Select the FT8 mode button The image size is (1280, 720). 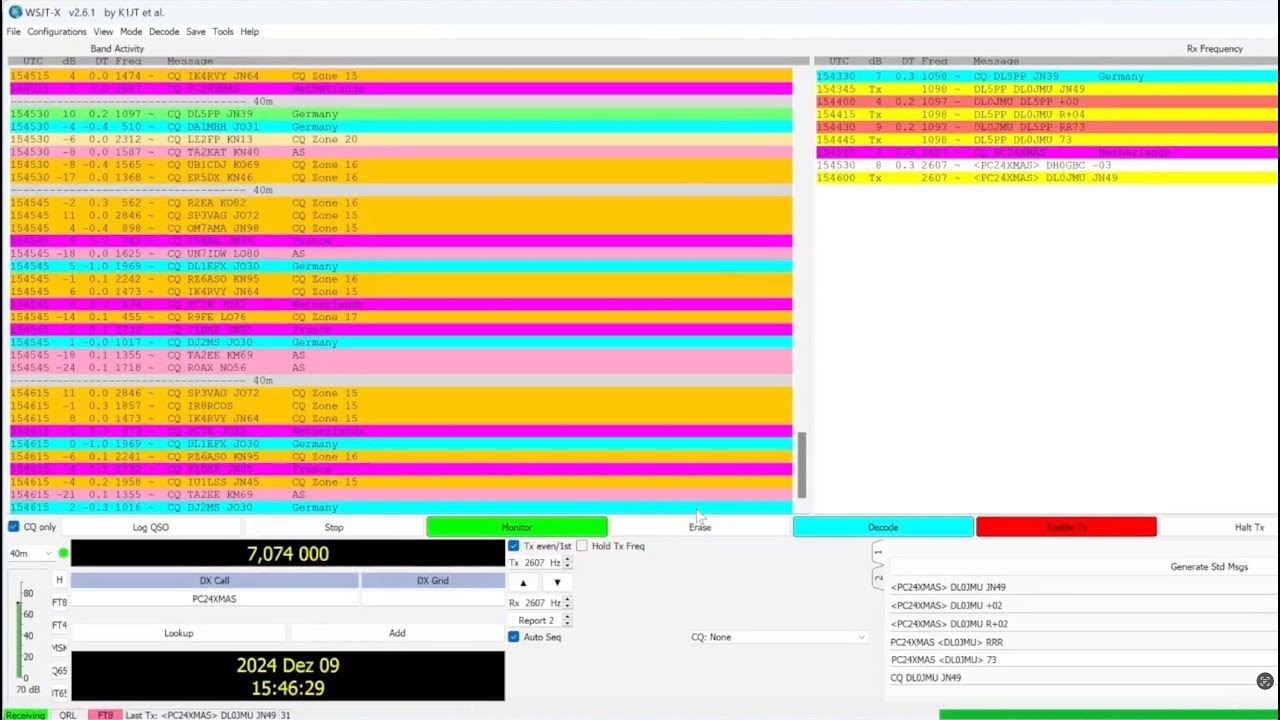click(x=59, y=603)
